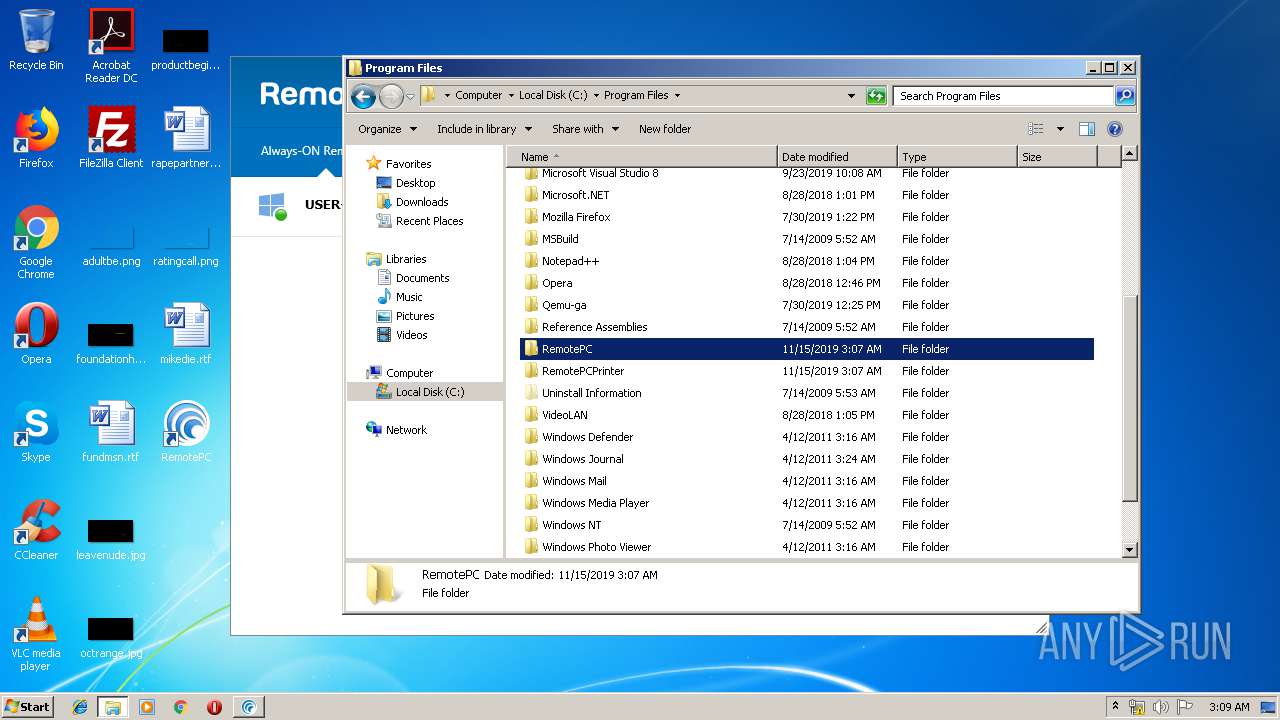Image resolution: width=1280 pixels, height=720 pixels.
Task: Select fundmsn.rtf desktop file
Action: [x=111, y=432]
